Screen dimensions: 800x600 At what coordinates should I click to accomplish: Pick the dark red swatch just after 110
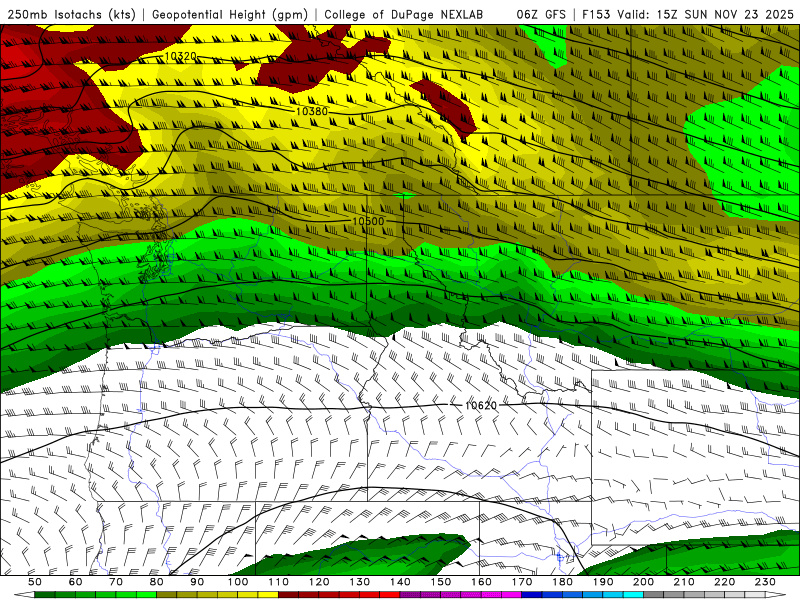pyautogui.click(x=288, y=595)
